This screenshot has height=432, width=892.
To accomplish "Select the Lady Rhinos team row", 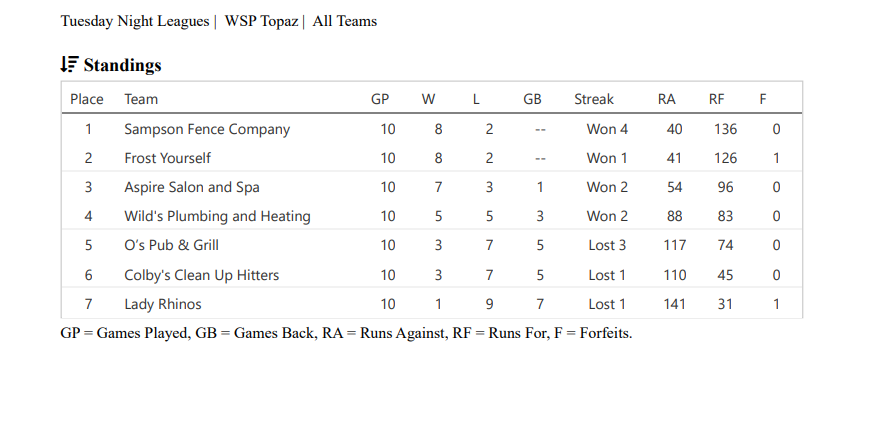I will click(x=162, y=304).
